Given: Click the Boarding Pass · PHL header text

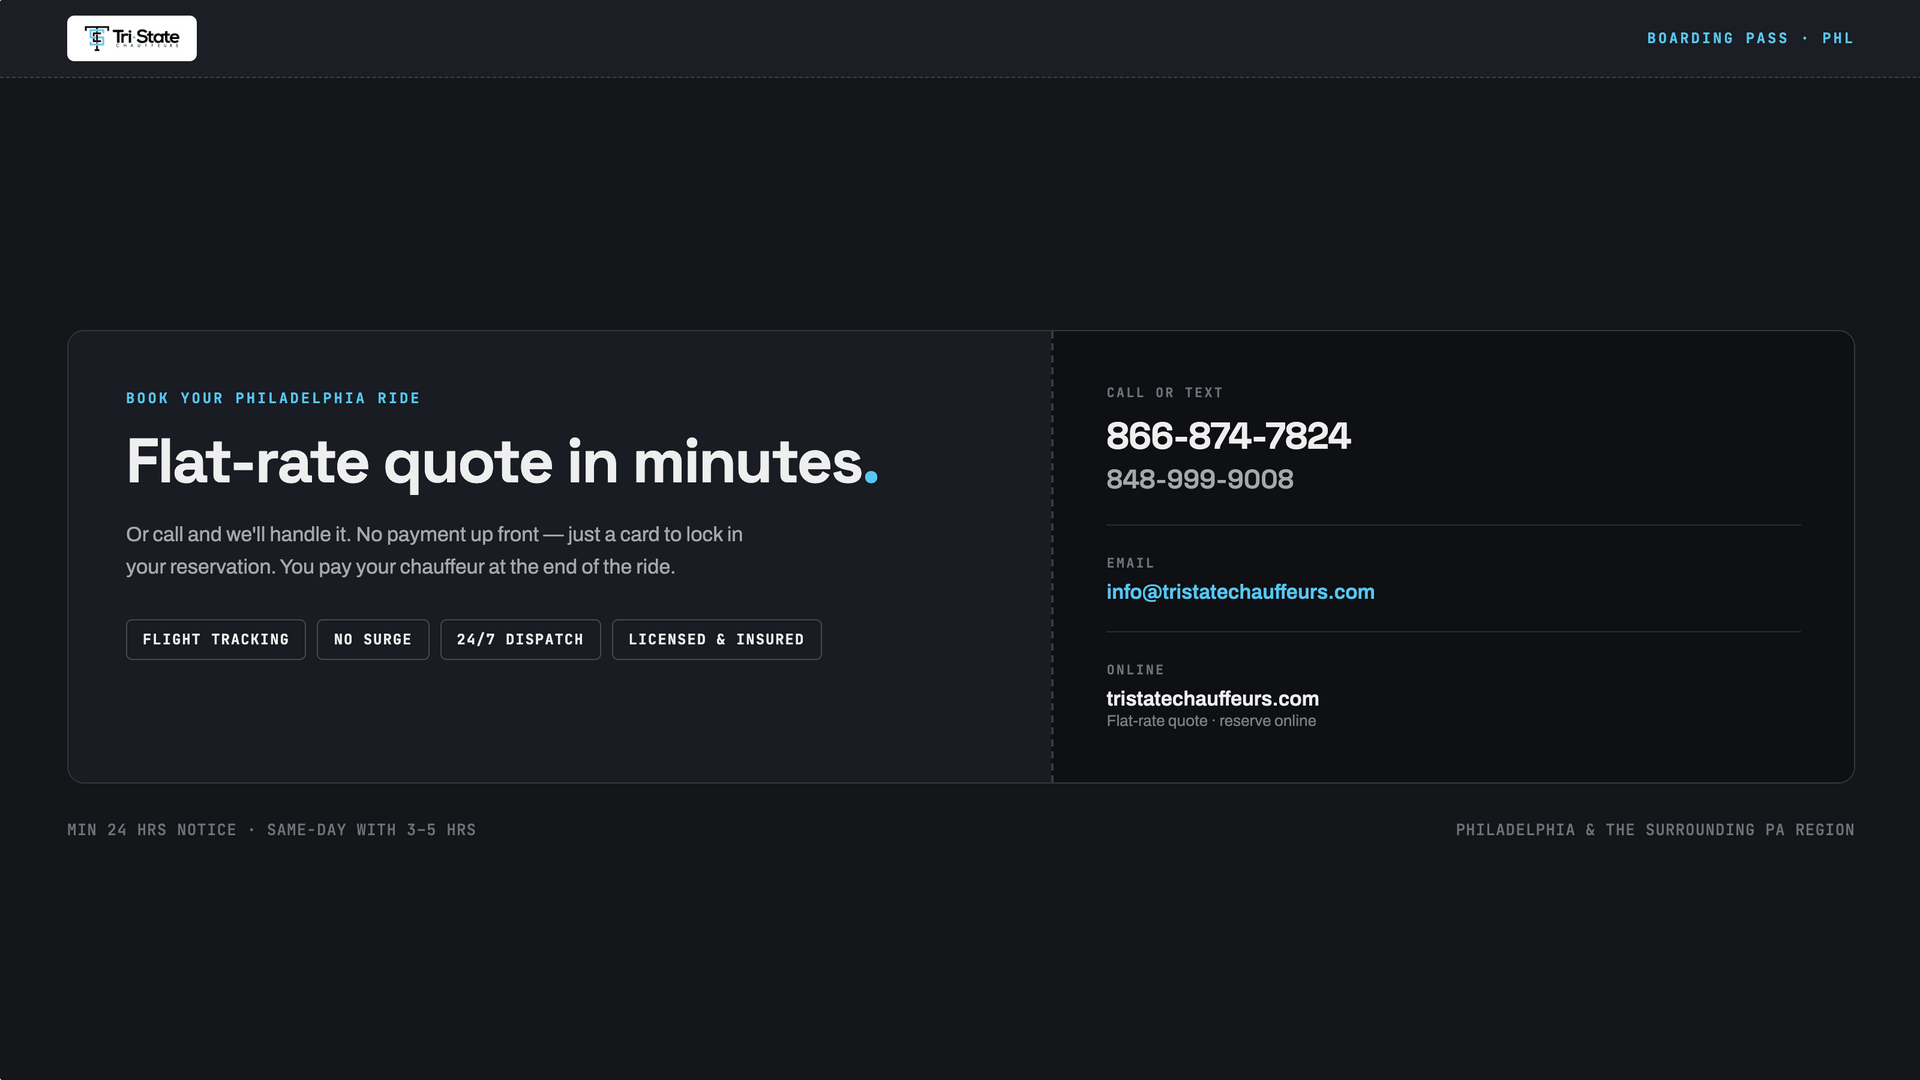Looking at the screenshot, I should pos(1750,38).
